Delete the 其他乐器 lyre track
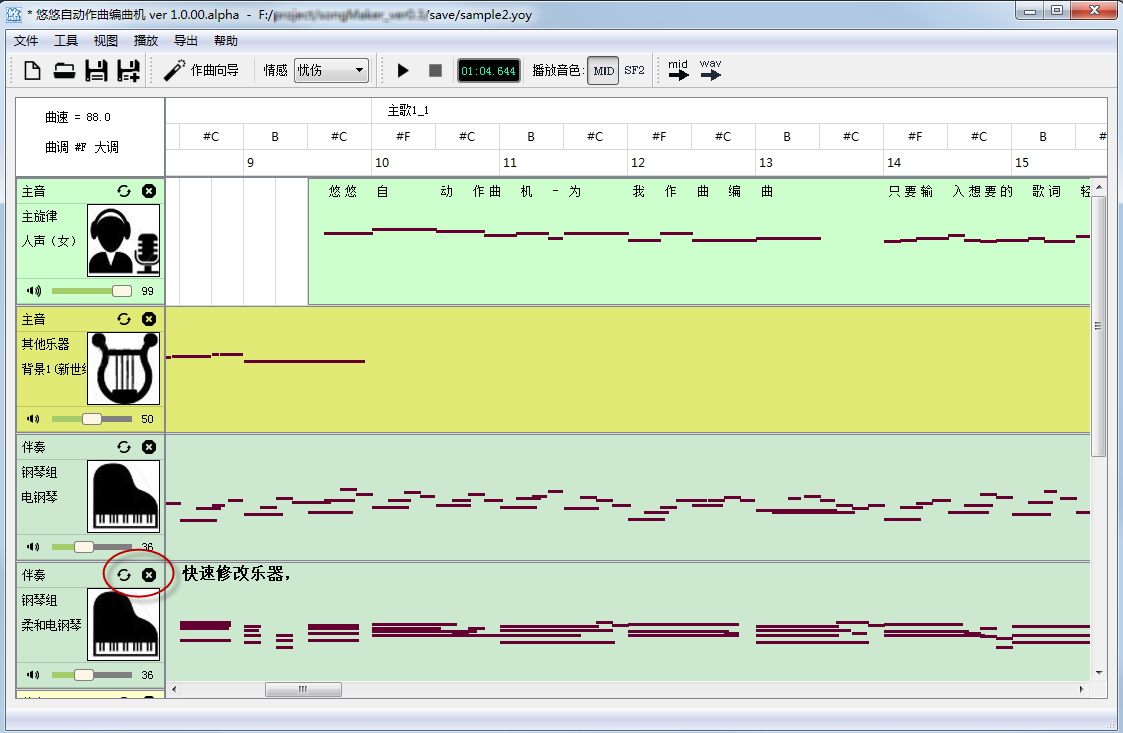 click(x=149, y=319)
